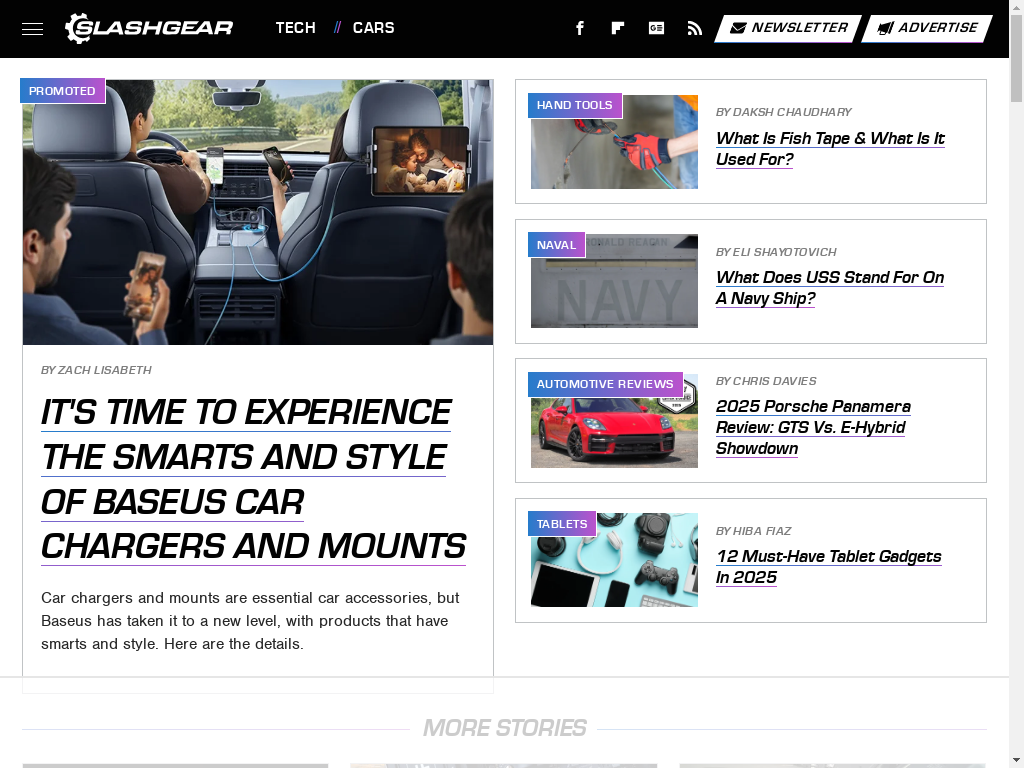Open author Eli Shayotovich's byline
The image size is (1024, 768).
tap(776, 252)
